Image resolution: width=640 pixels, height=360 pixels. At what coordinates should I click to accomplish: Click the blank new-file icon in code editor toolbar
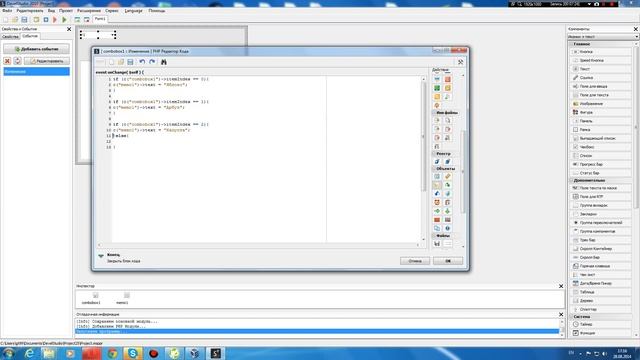[x=111, y=62]
